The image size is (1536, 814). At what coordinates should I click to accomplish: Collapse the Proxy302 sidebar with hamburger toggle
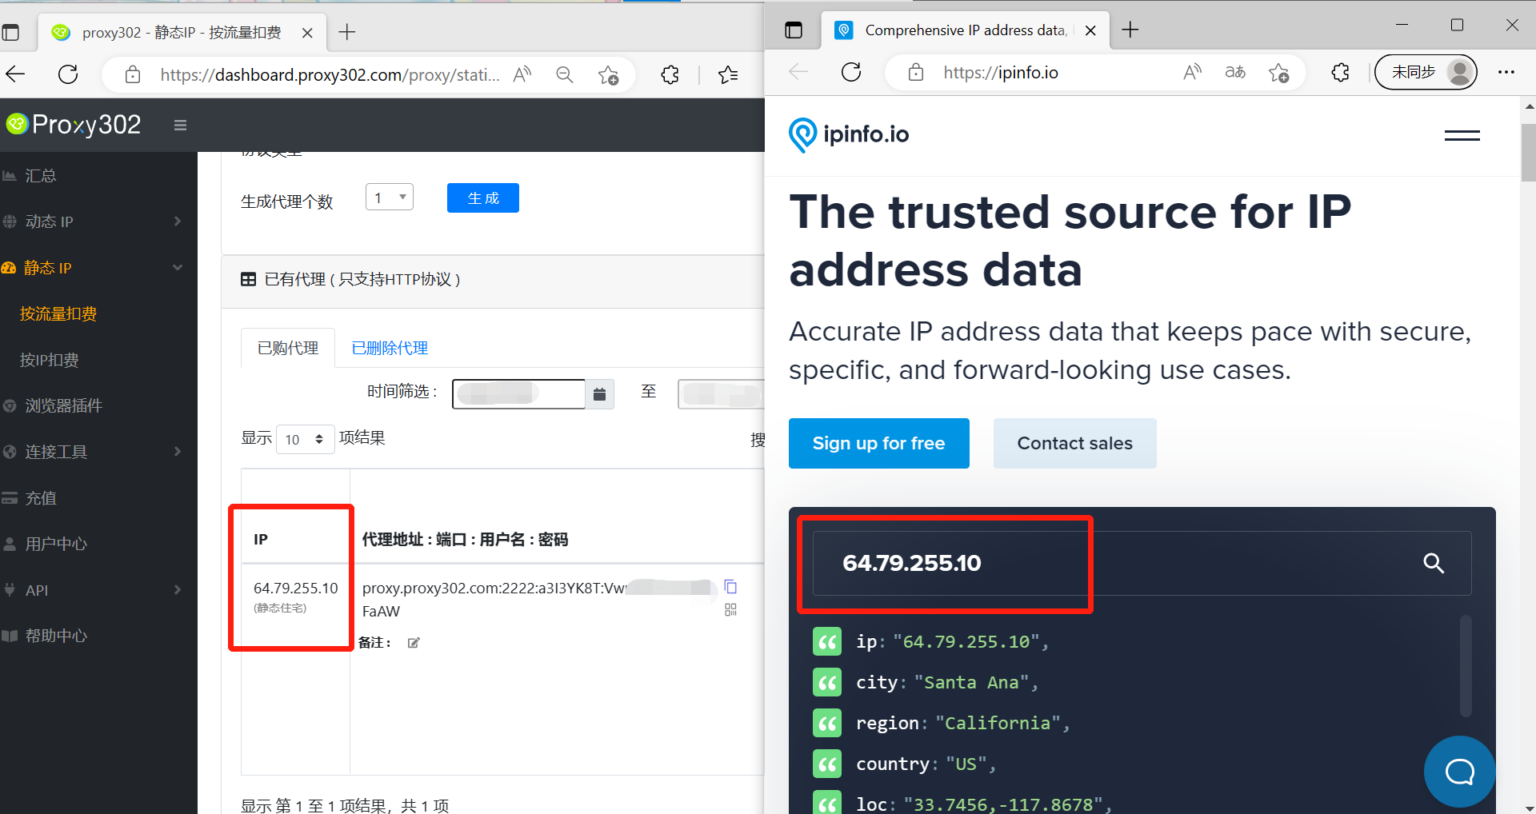180,125
